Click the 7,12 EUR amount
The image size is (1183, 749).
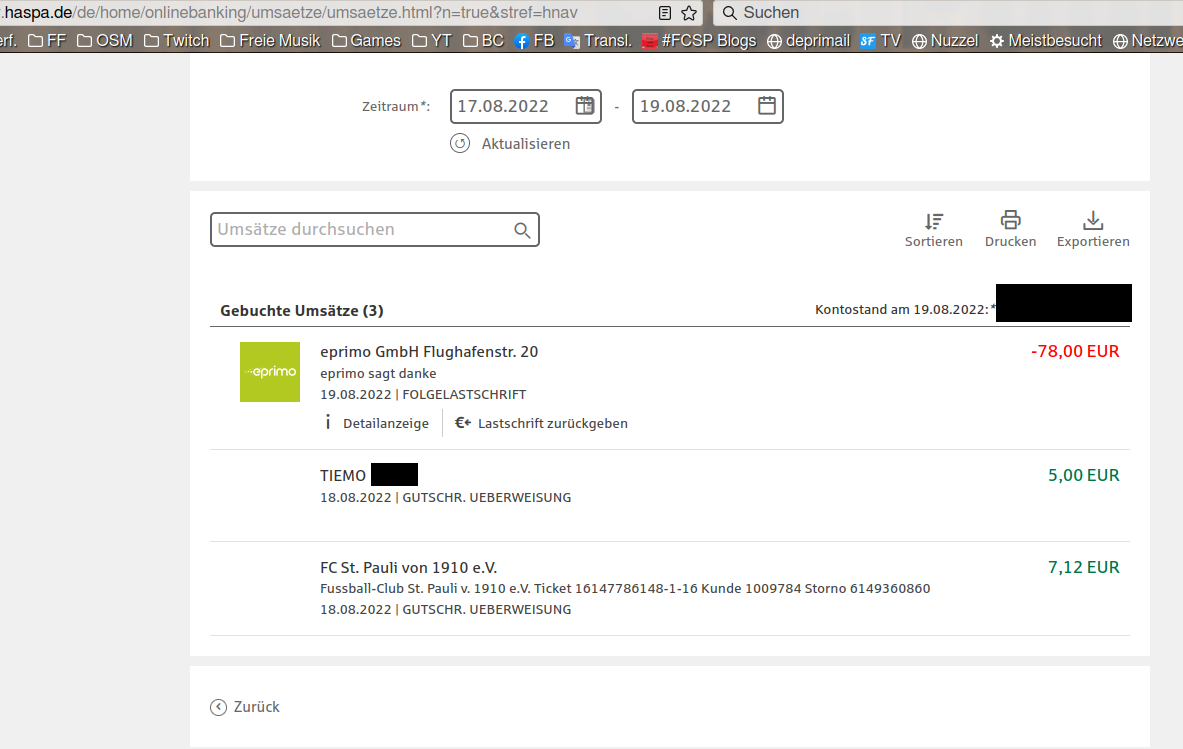tap(1083, 567)
